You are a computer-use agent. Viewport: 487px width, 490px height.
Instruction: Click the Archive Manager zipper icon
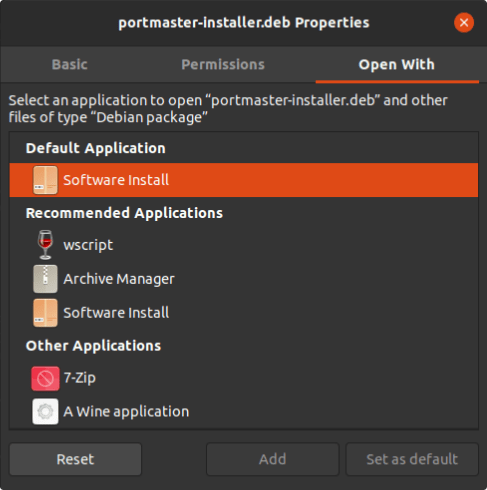(x=45, y=279)
